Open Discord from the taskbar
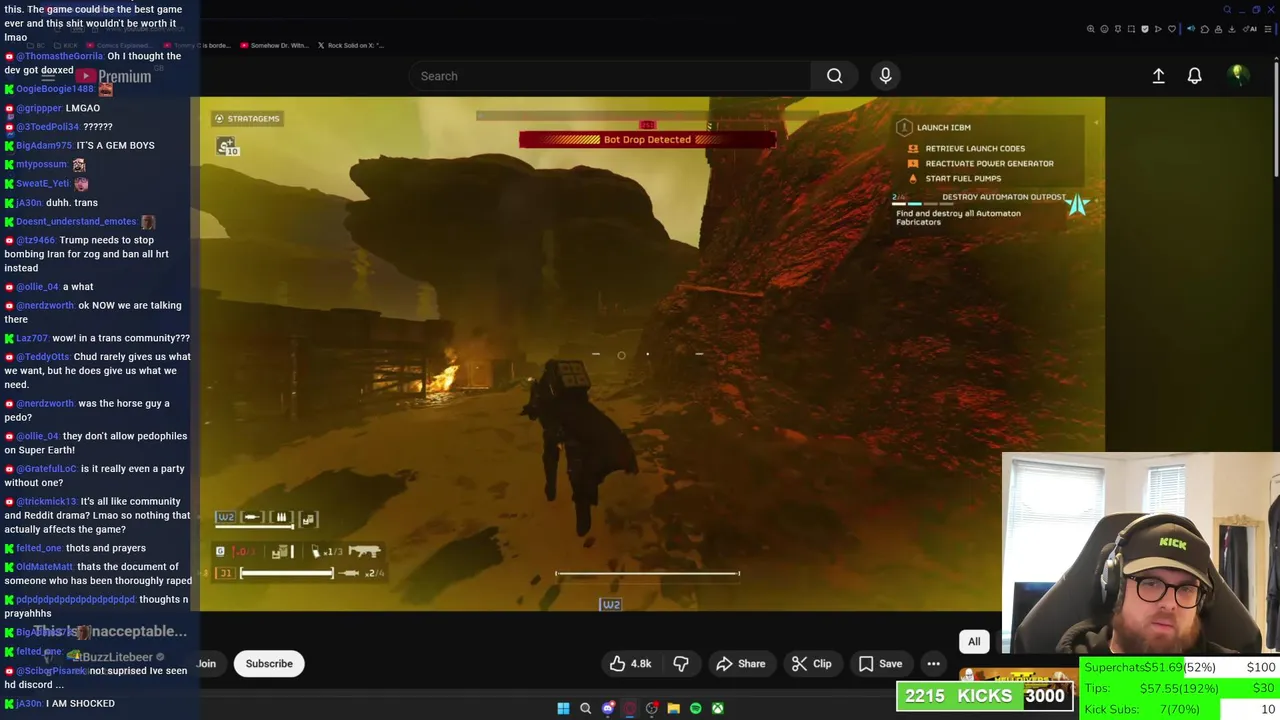The image size is (1280, 720). pos(607,709)
